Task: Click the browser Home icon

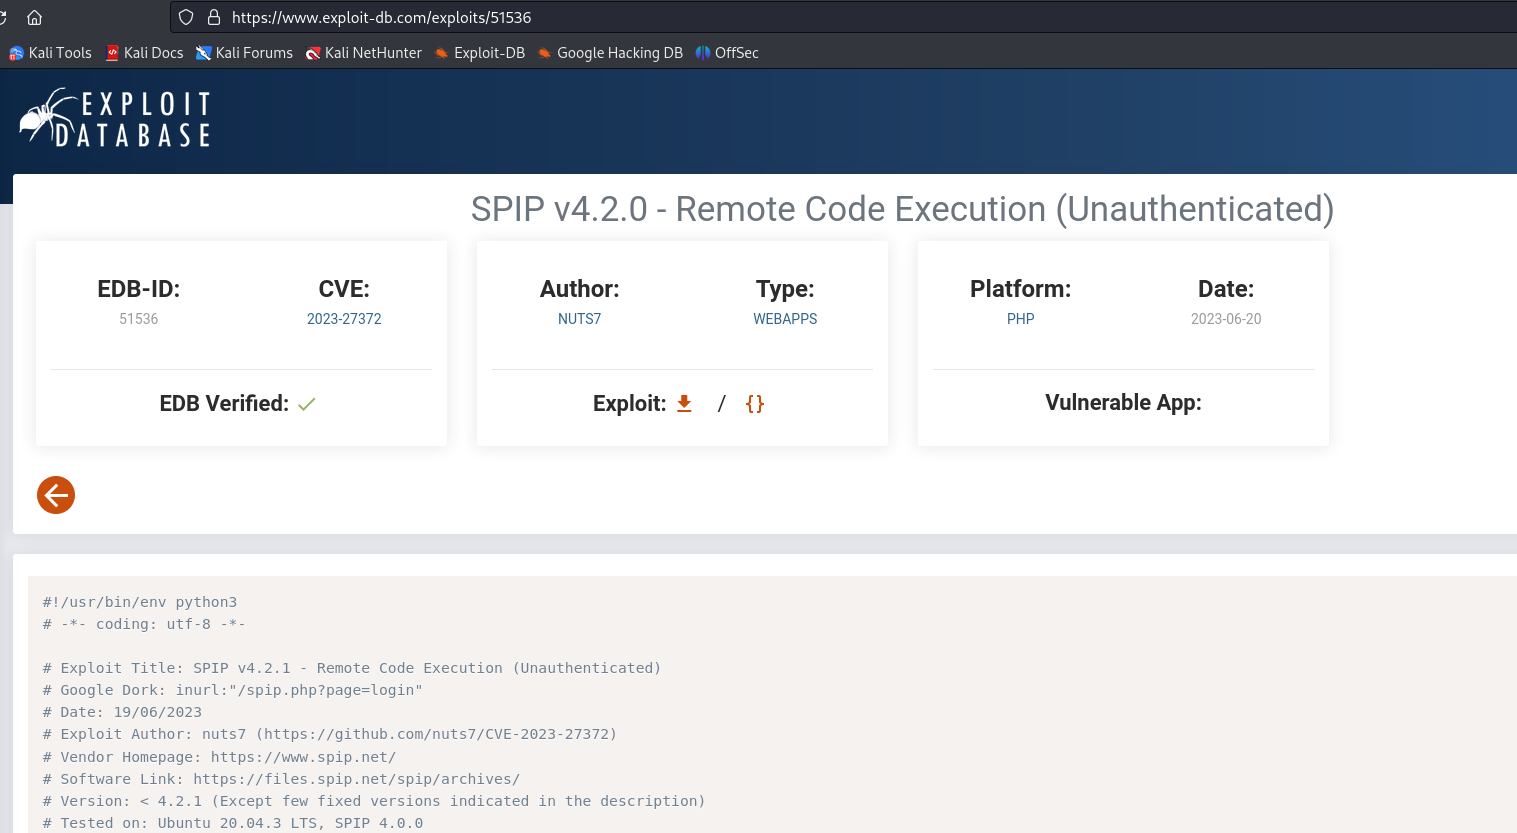Action: click(34, 17)
